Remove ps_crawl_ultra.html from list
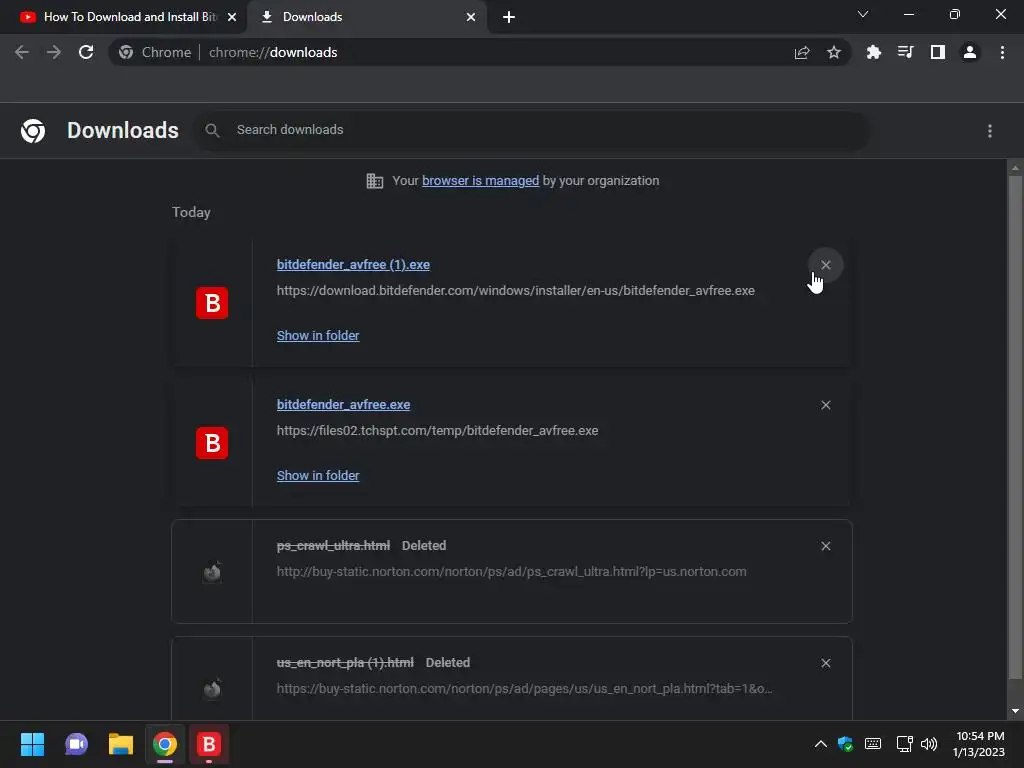This screenshot has height=768, width=1024. click(x=825, y=546)
